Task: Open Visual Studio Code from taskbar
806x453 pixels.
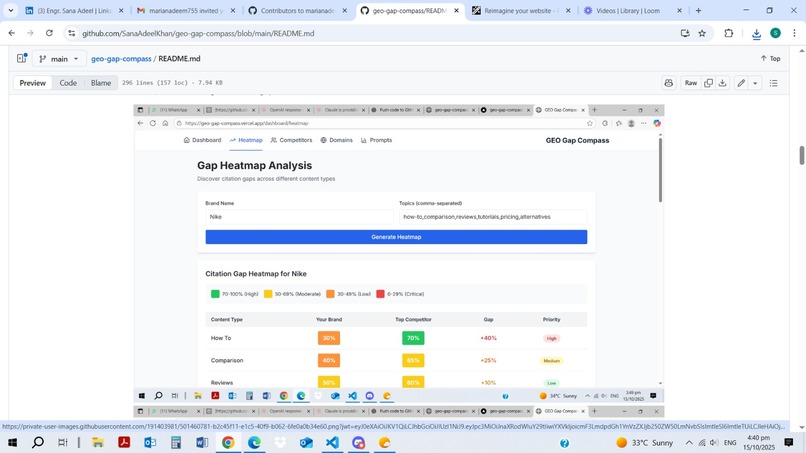Action: (x=333, y=443)
